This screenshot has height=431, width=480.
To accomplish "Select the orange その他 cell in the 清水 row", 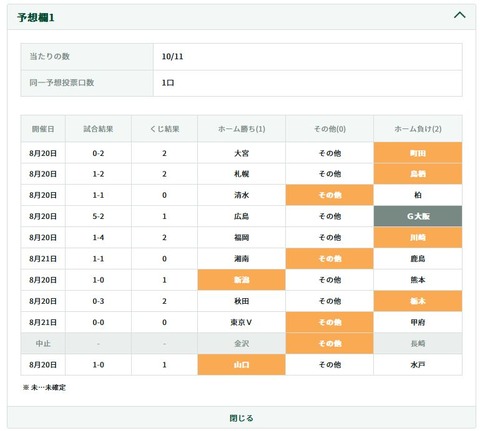I will click(x=329, y=195).
